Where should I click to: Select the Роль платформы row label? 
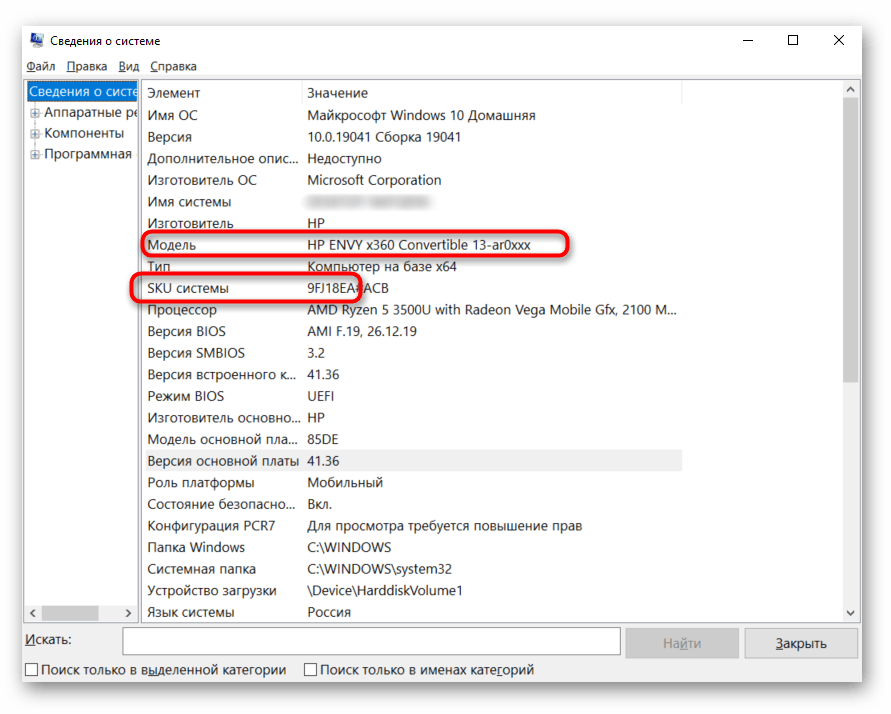[x=201, y=483]
